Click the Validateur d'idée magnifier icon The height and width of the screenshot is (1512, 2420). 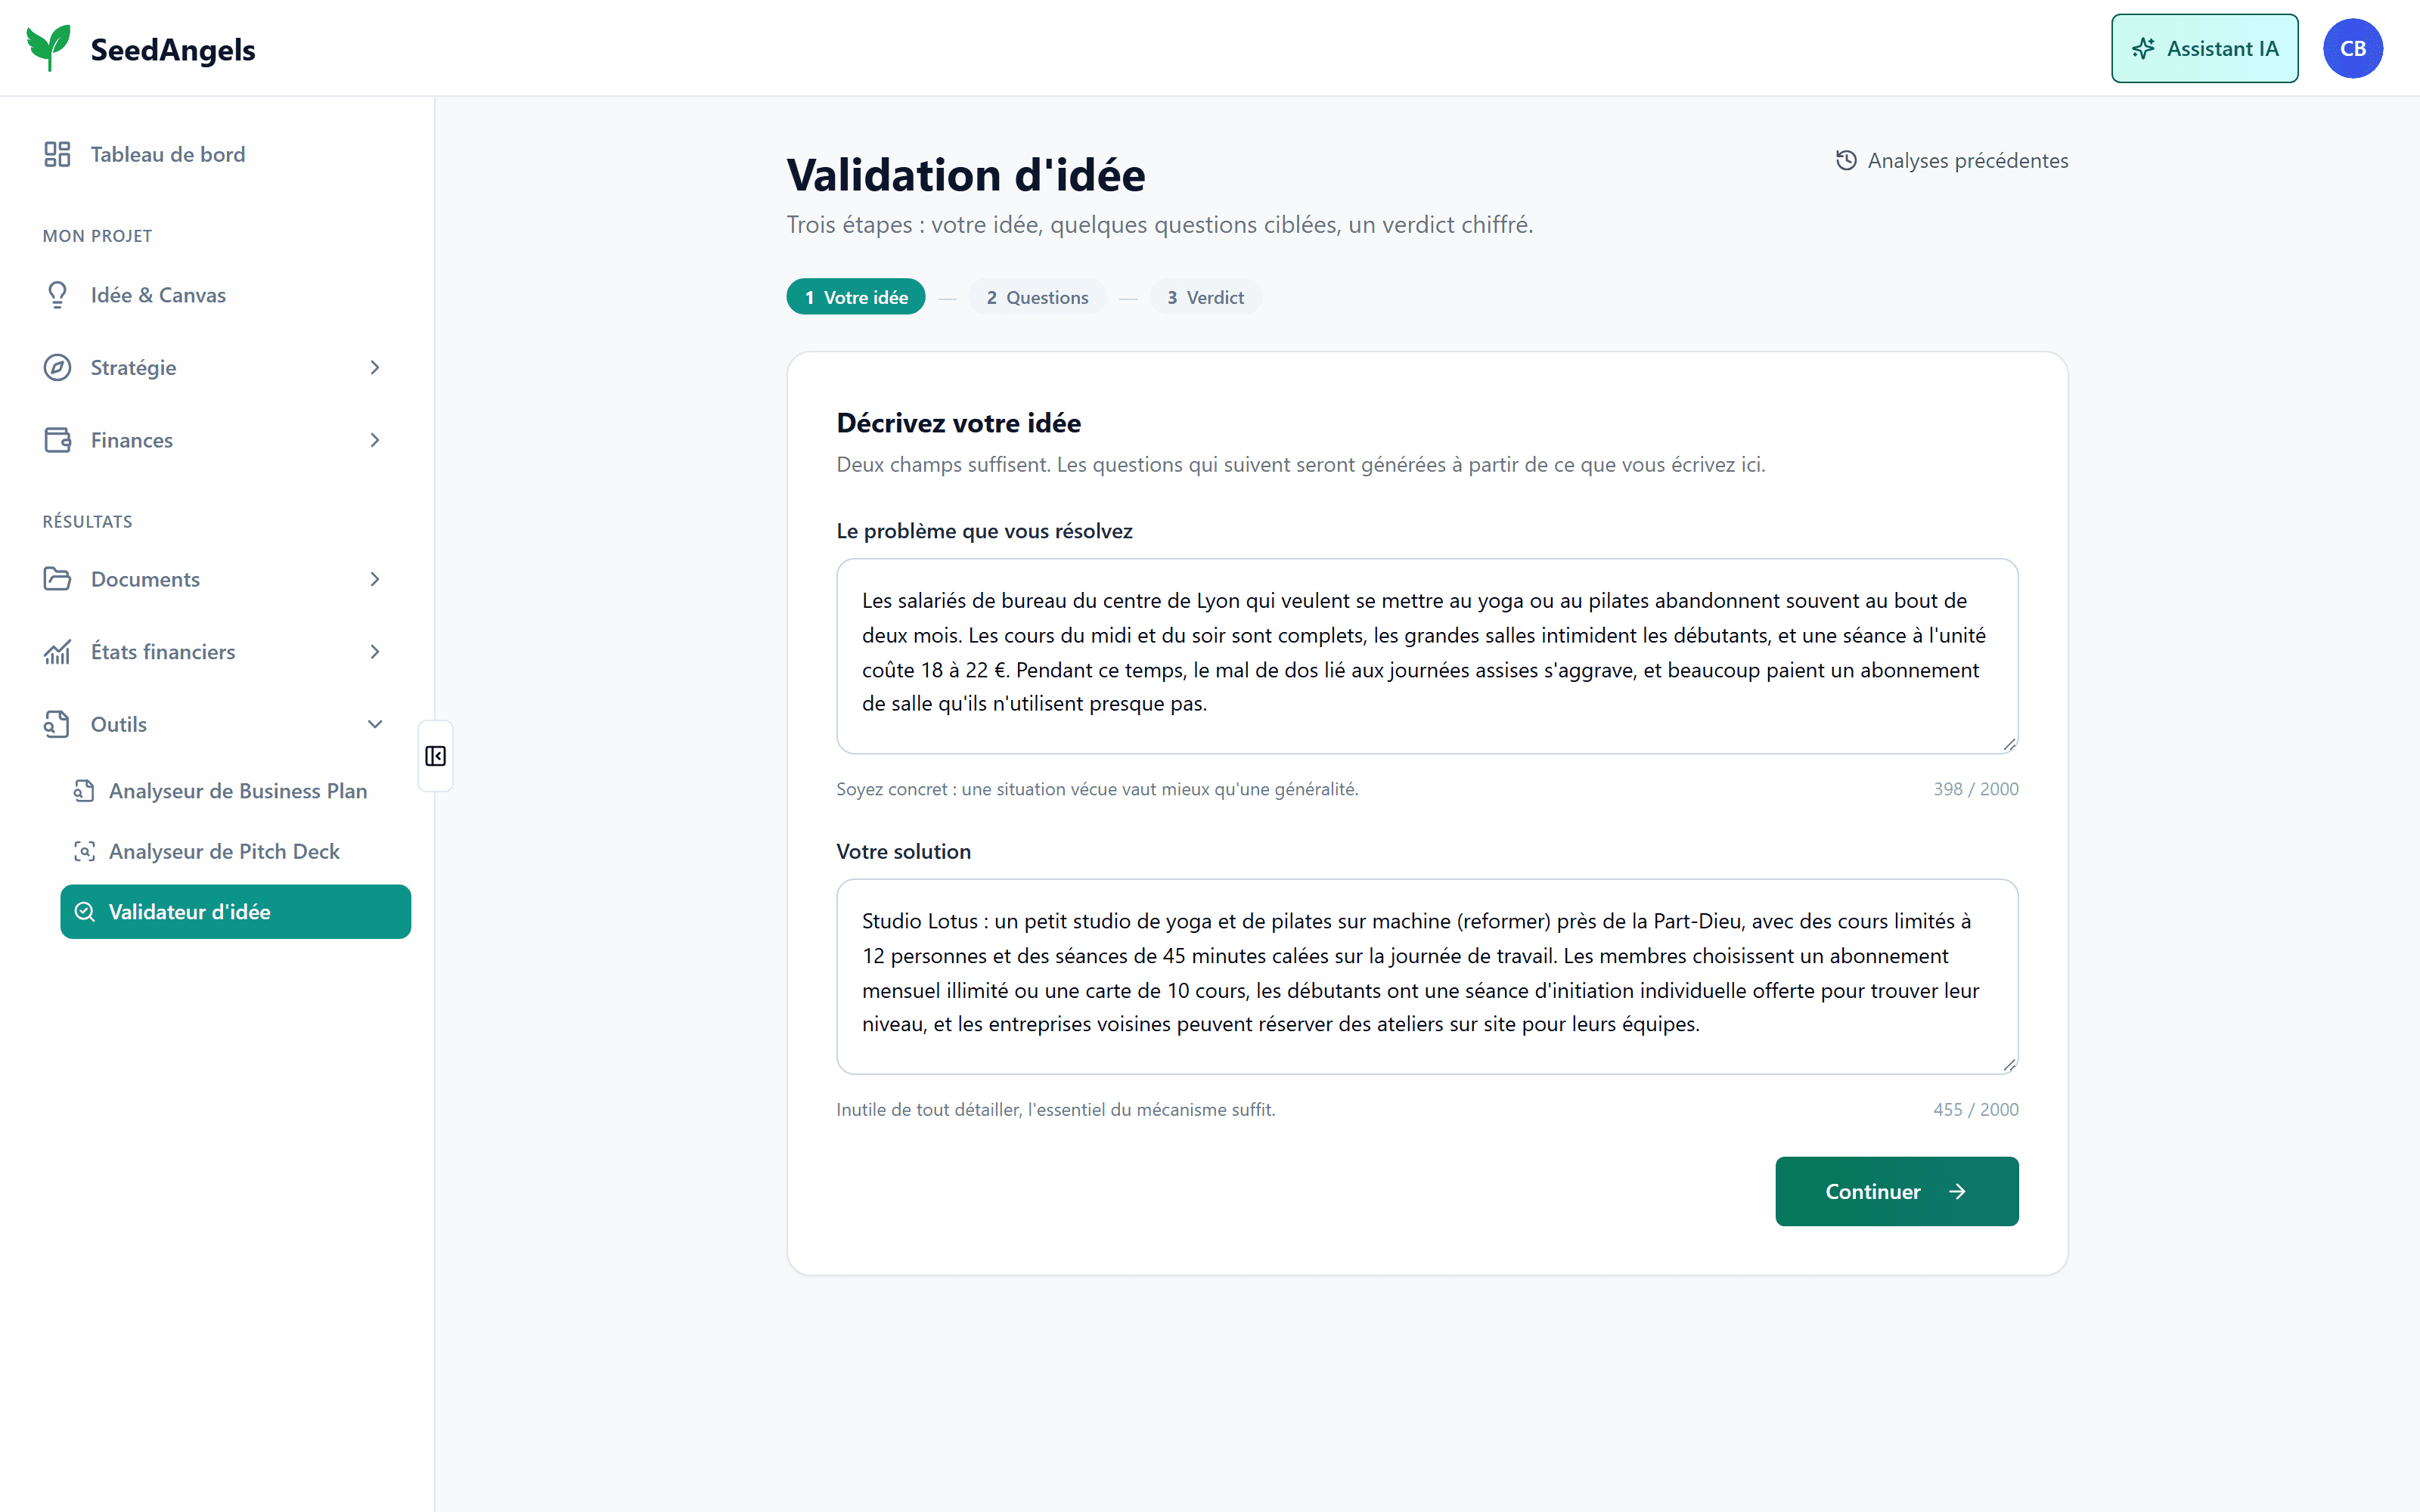click(x=84, y=912)
